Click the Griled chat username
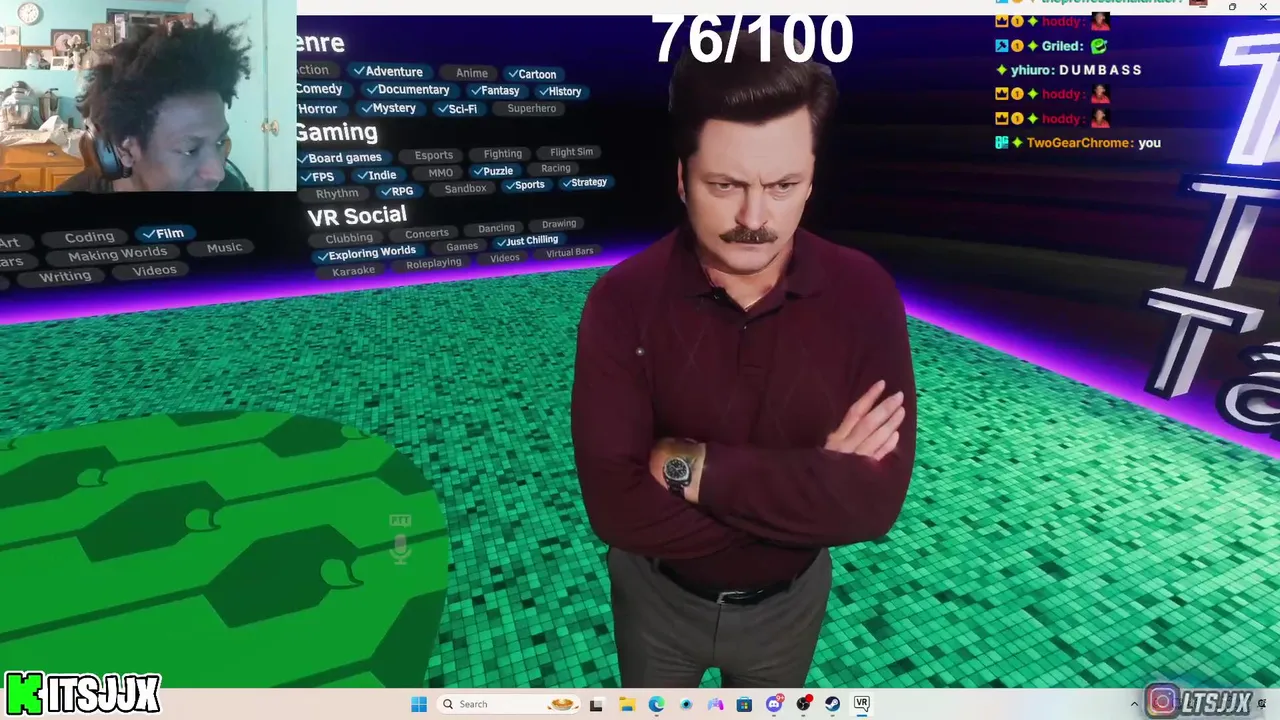Screen dimensions: 1280x720 point(1062,46)
